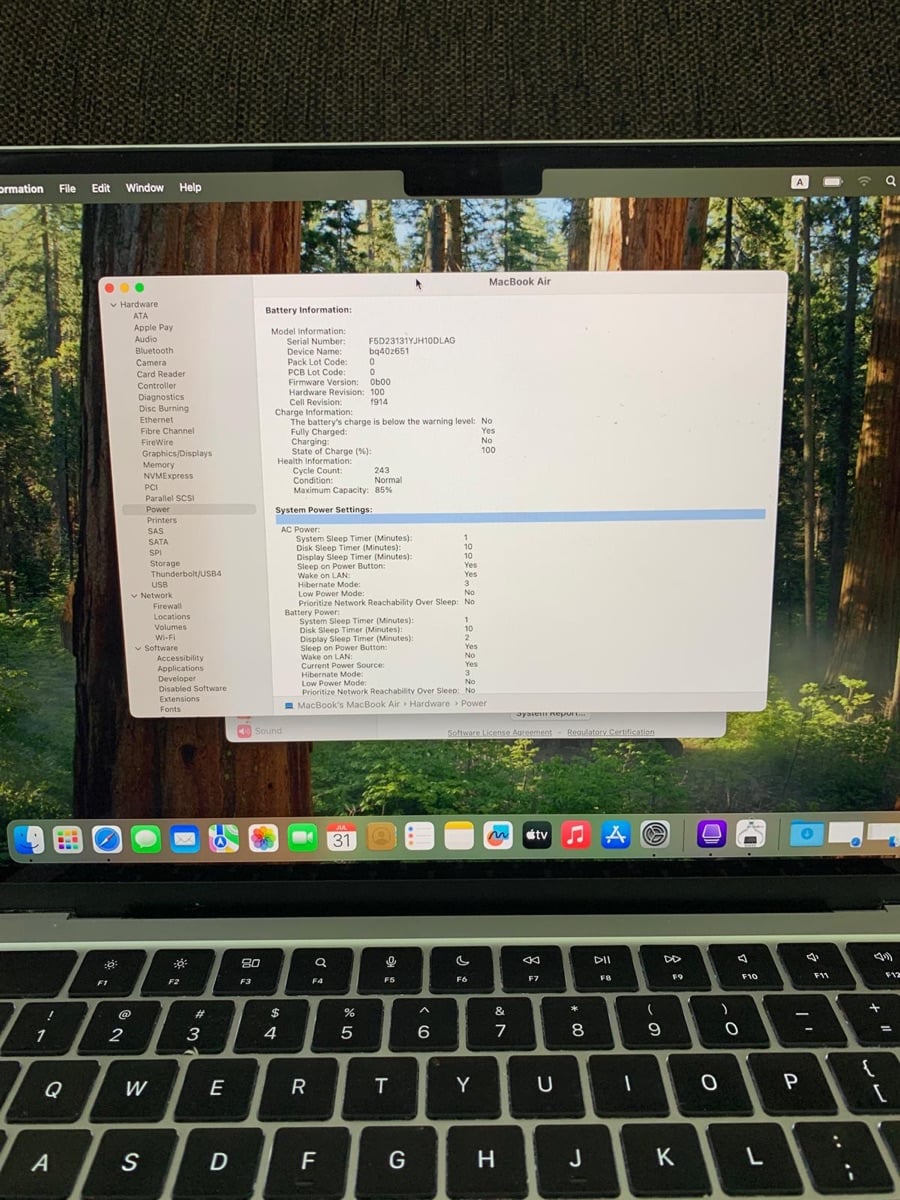Select Controller in the sidebar
Image resolution: width=900 pixels, height=1200 pixels.
pyautogui.click(x=157, y=386)
